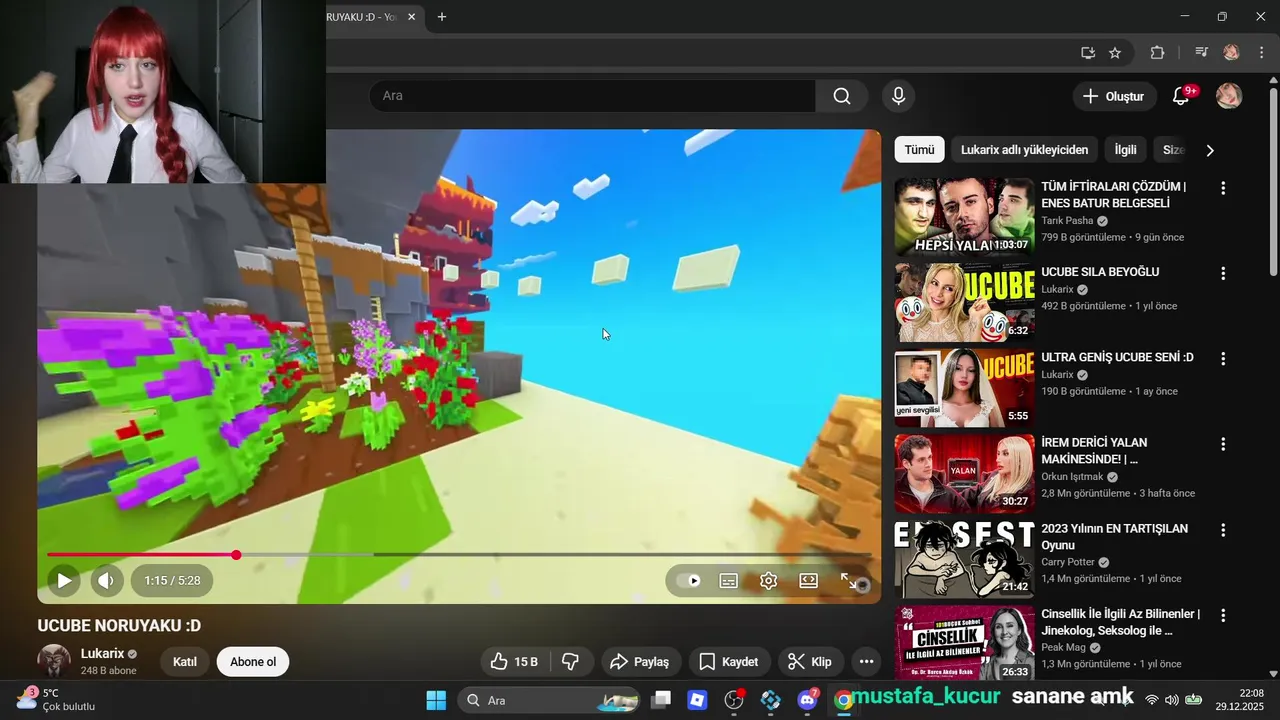
Task: Open Task View on the taskbar
Action: click(x=661, y=700)
